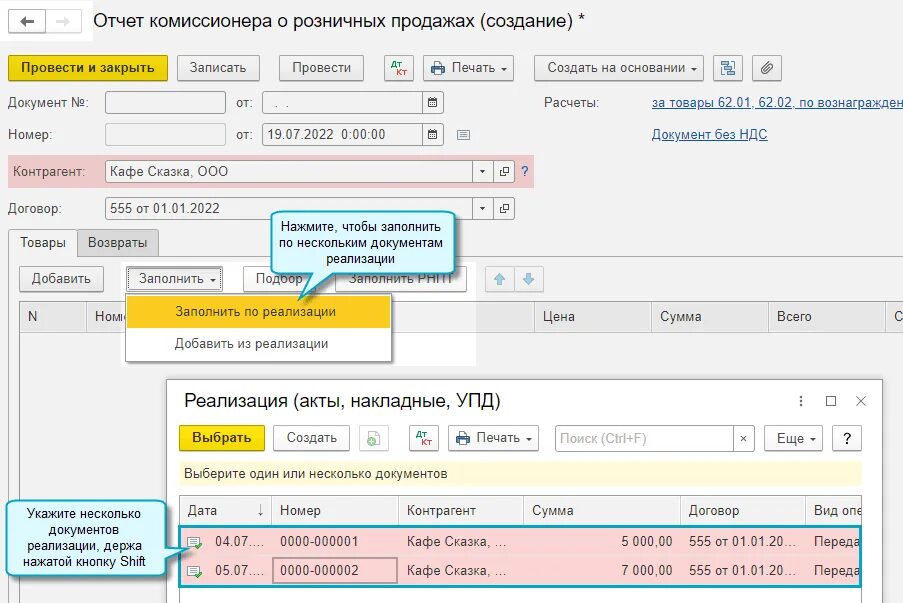The image size is (903, 603).
Task: Click the Провести button
Action: point(321,68)
